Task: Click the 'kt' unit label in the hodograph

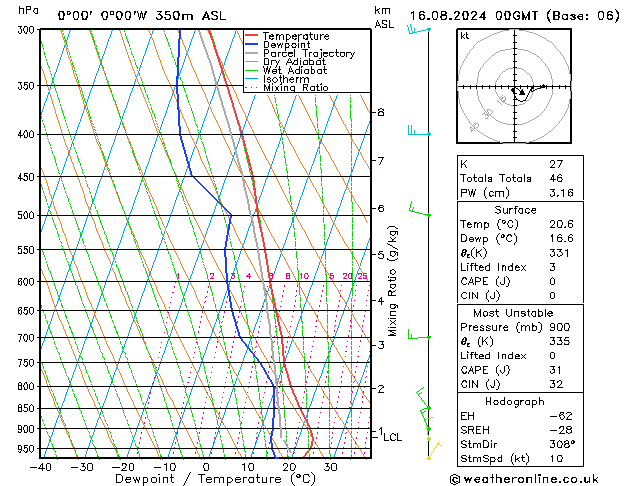Action: 465,36
